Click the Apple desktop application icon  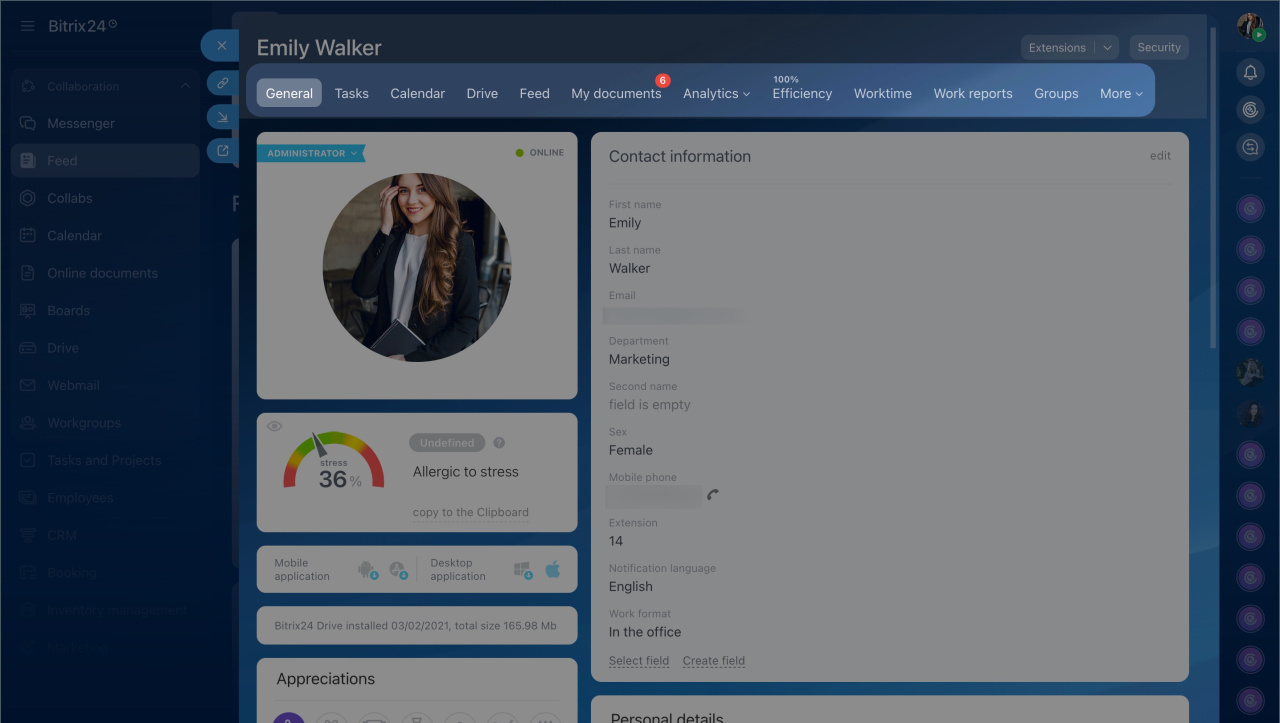553,570
